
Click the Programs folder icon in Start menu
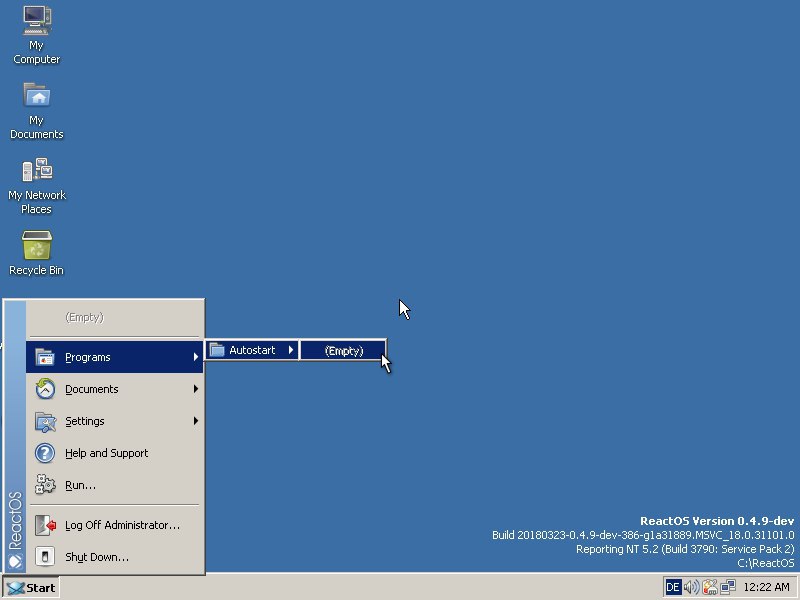click(45, 357)
